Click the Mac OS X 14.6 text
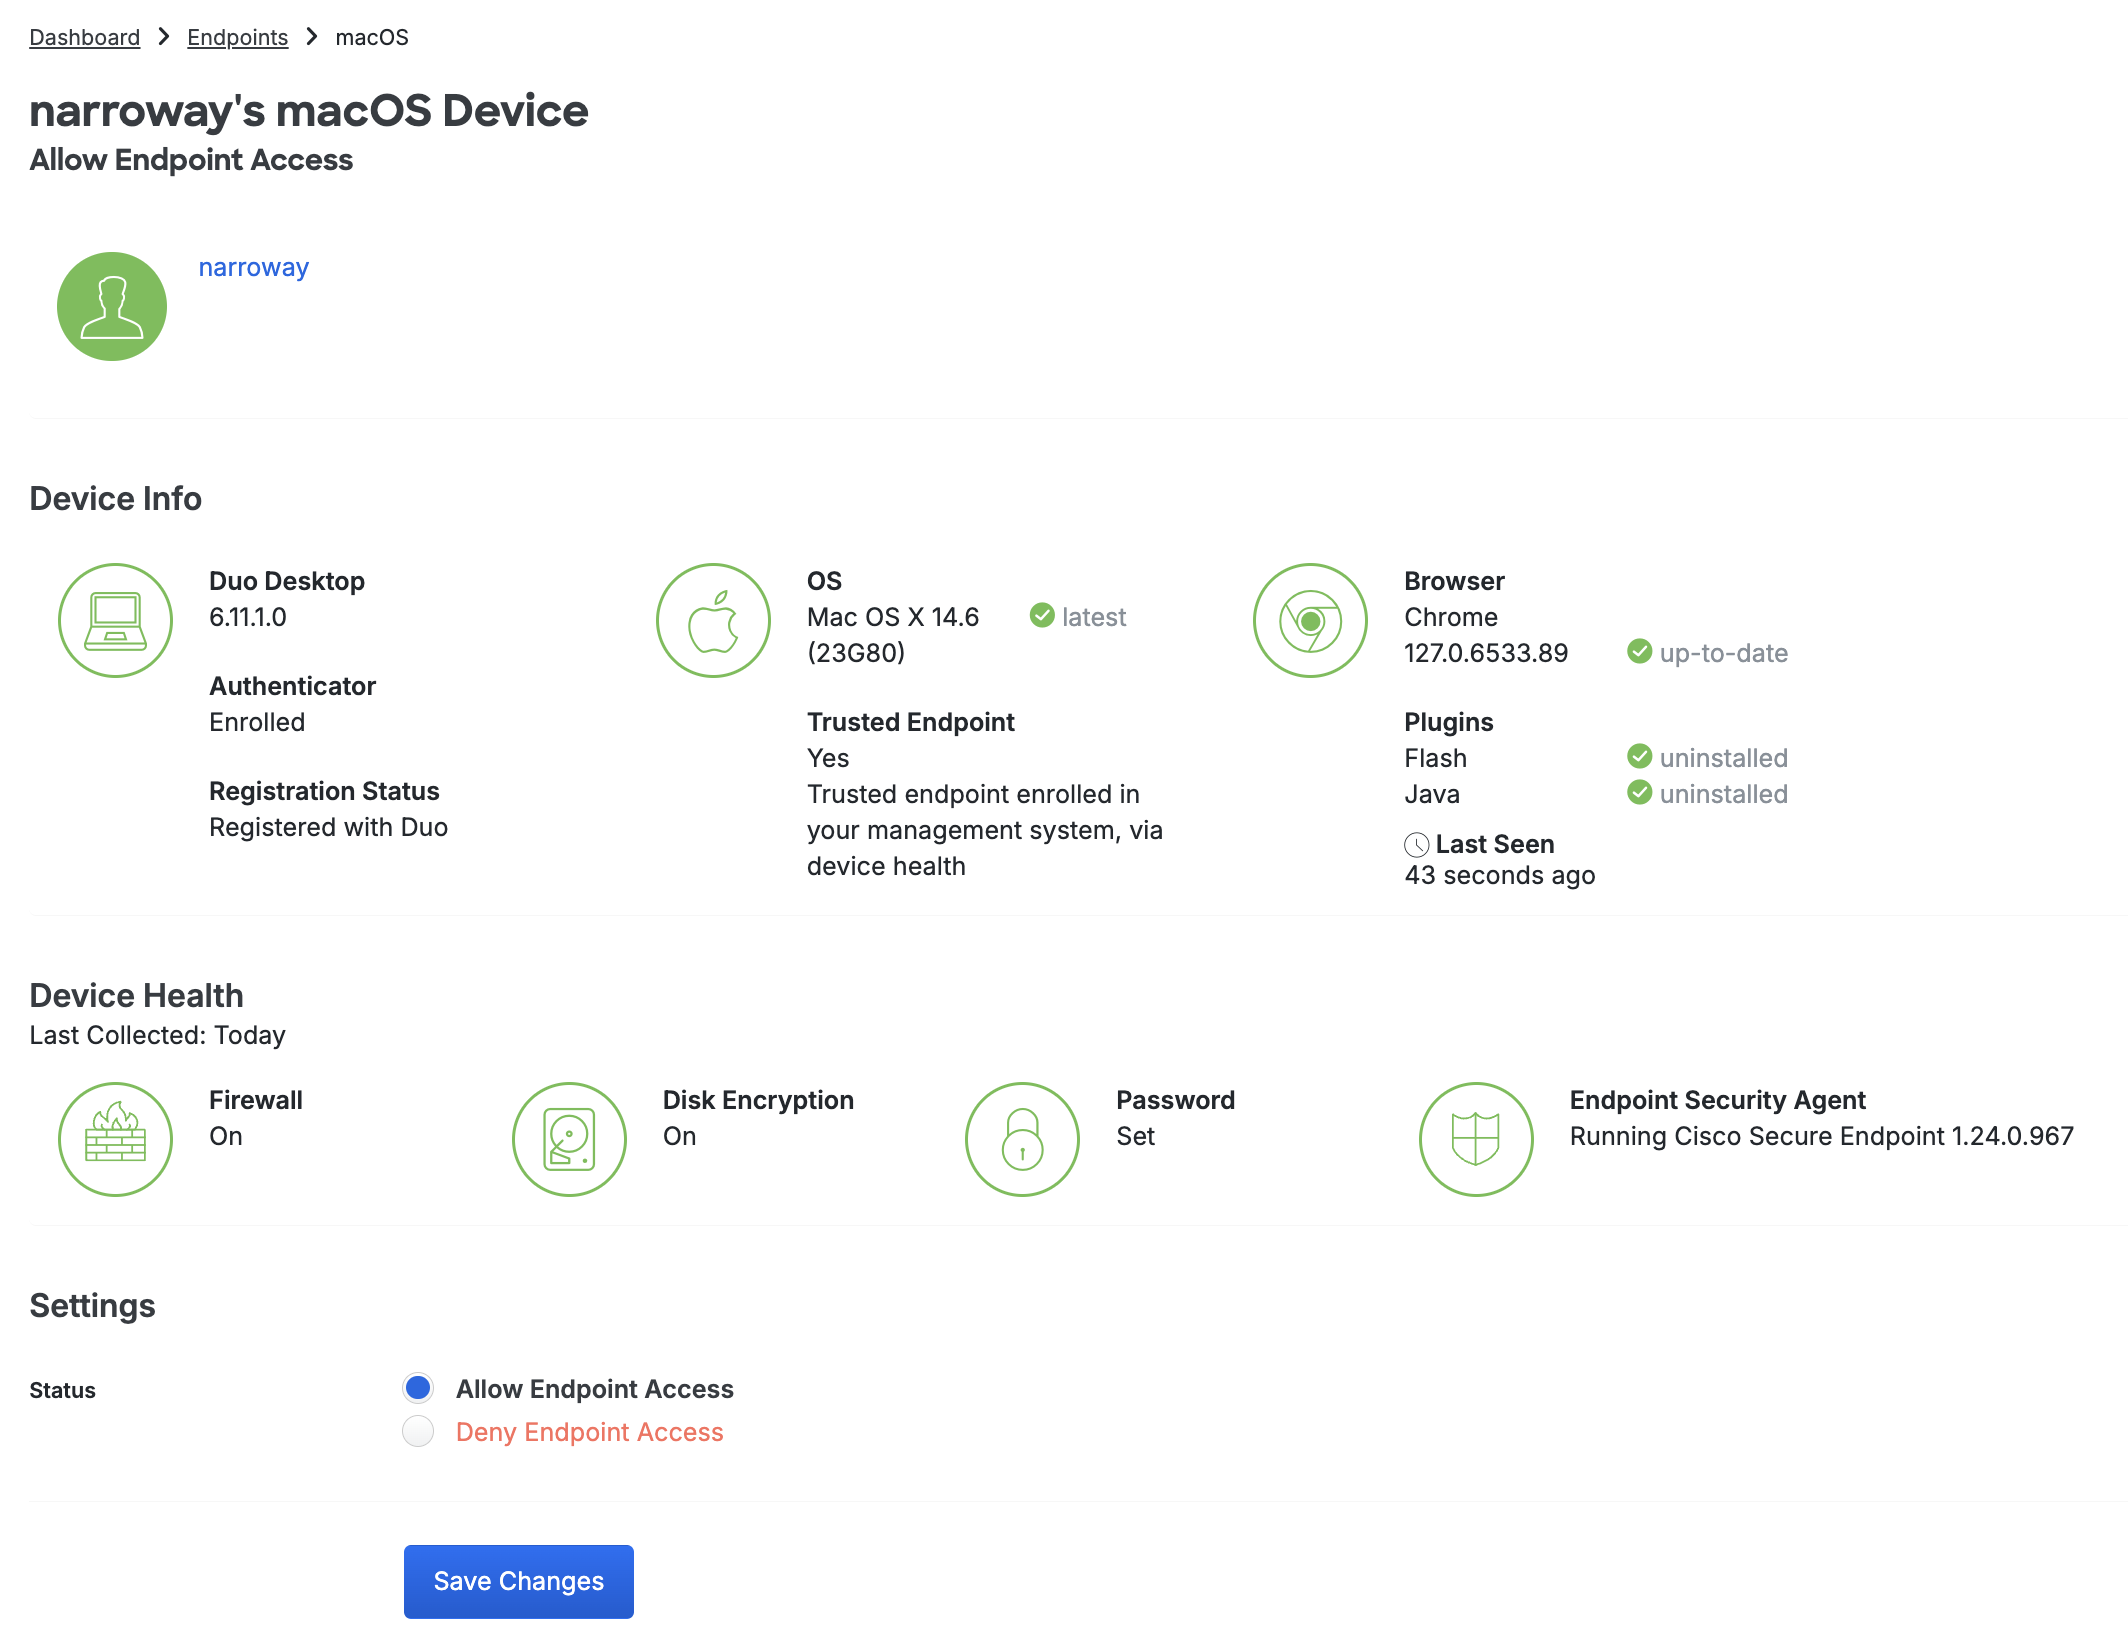Screen dimensions: 2128x1646 click(x=893, y=617)
